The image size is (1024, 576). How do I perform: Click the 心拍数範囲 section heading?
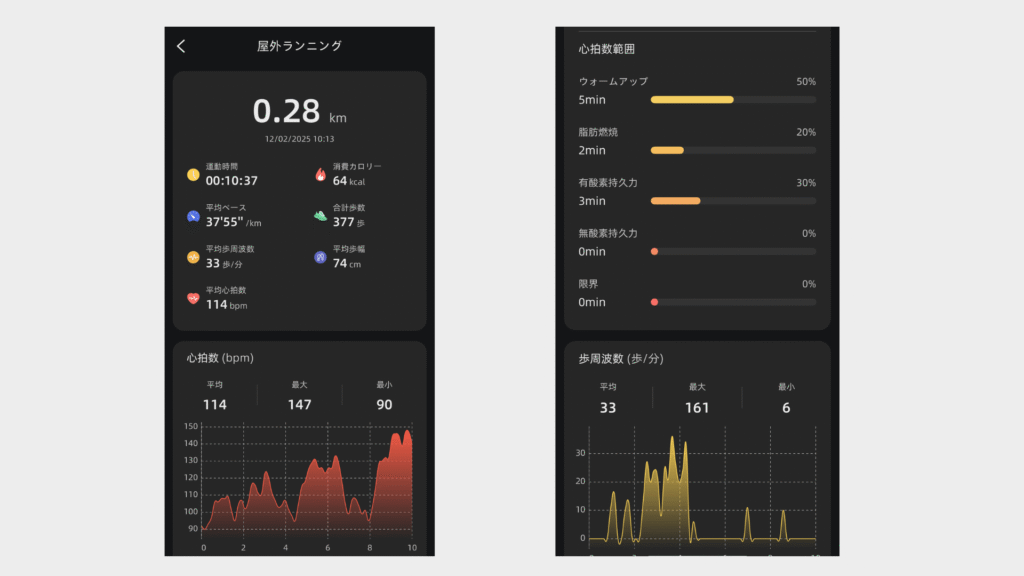click(x=606, y=48)
